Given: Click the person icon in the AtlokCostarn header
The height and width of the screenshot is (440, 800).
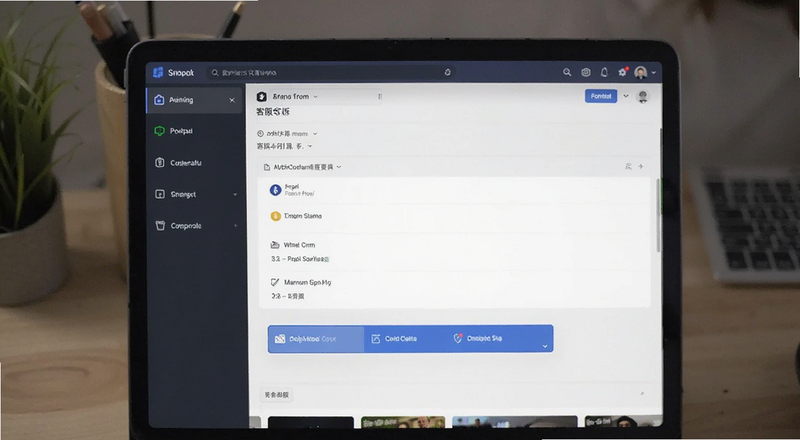Looking at the screenshot, I should pos(628,166).
